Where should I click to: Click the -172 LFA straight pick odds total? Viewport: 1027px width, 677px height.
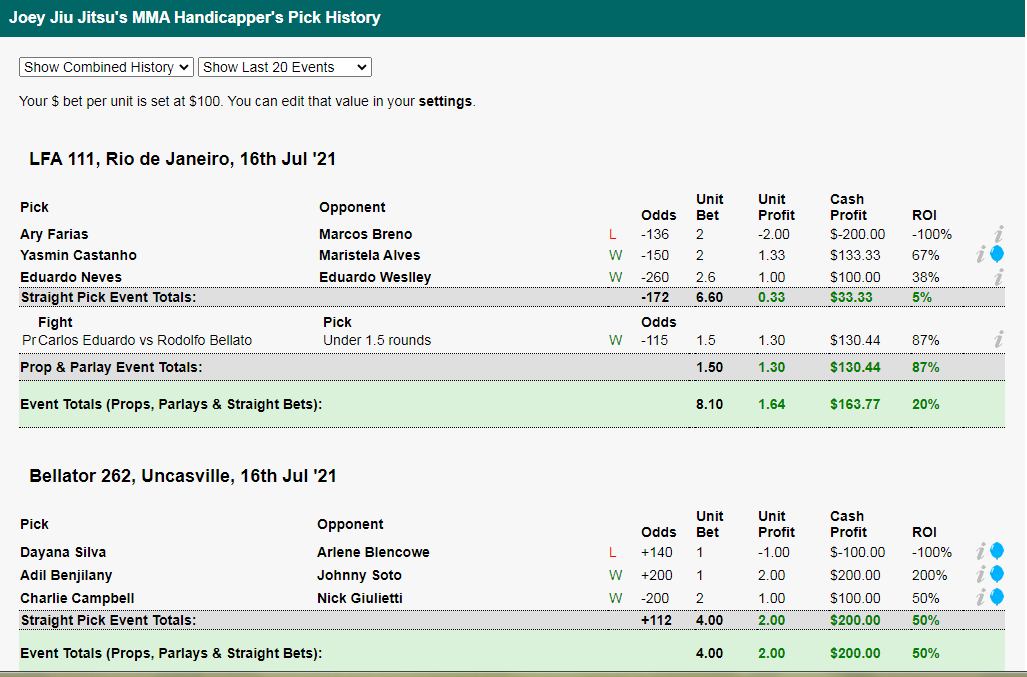click(655, 297)
